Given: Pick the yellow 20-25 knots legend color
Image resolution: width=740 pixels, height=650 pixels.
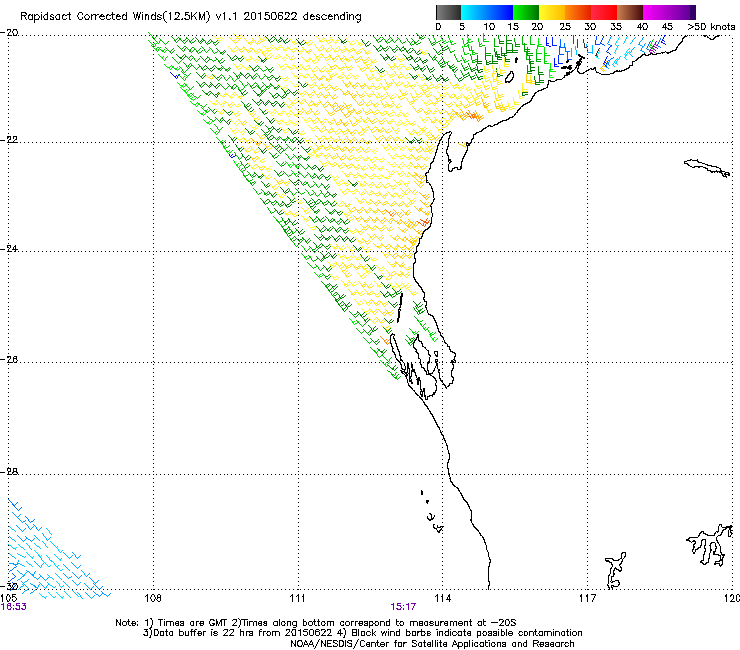Looking at the screenshot, I should tap(552, 12).
